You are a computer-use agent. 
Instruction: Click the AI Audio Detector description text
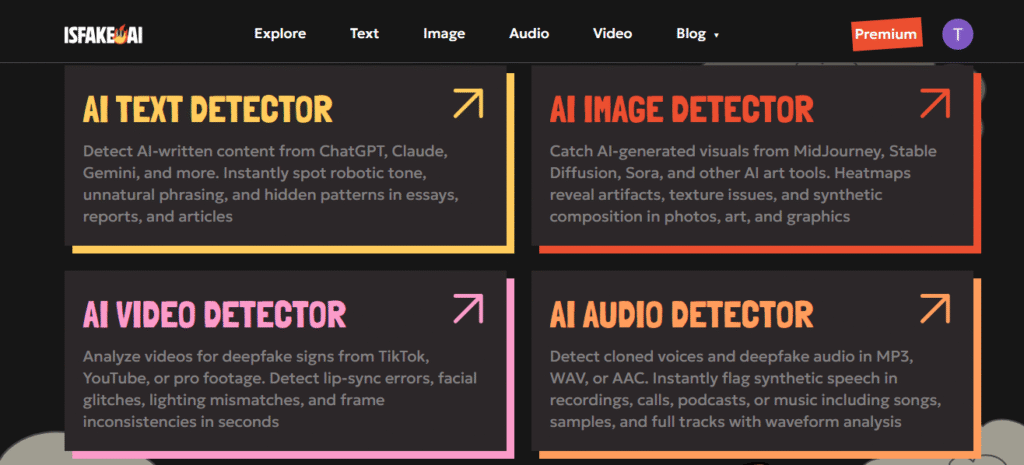(x=745, y=389)
